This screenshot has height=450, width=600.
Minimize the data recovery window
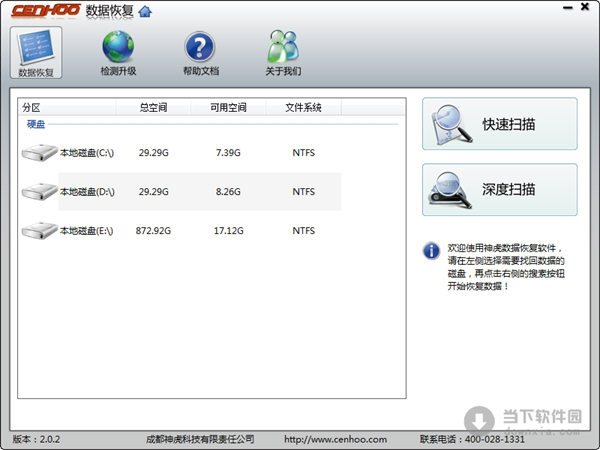pyautogui.click(x=568, y=8)
